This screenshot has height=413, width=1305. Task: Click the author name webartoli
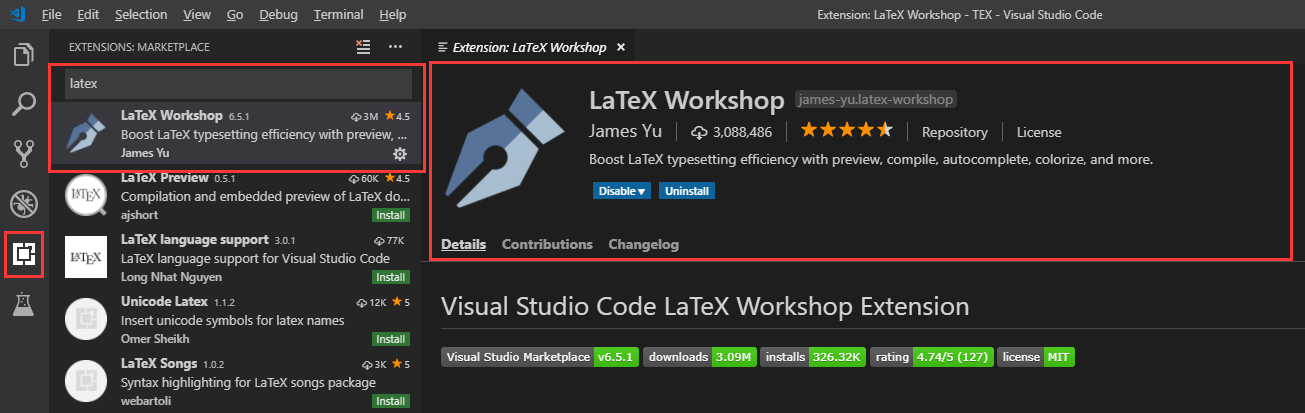(x=145, y=401)
